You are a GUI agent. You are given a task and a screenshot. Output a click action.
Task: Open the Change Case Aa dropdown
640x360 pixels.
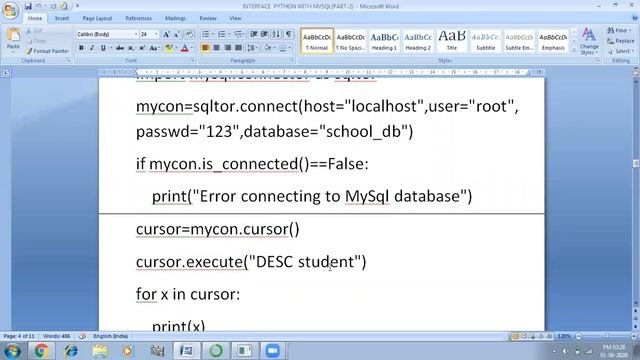pyautogui.click(x=154, y=48)
